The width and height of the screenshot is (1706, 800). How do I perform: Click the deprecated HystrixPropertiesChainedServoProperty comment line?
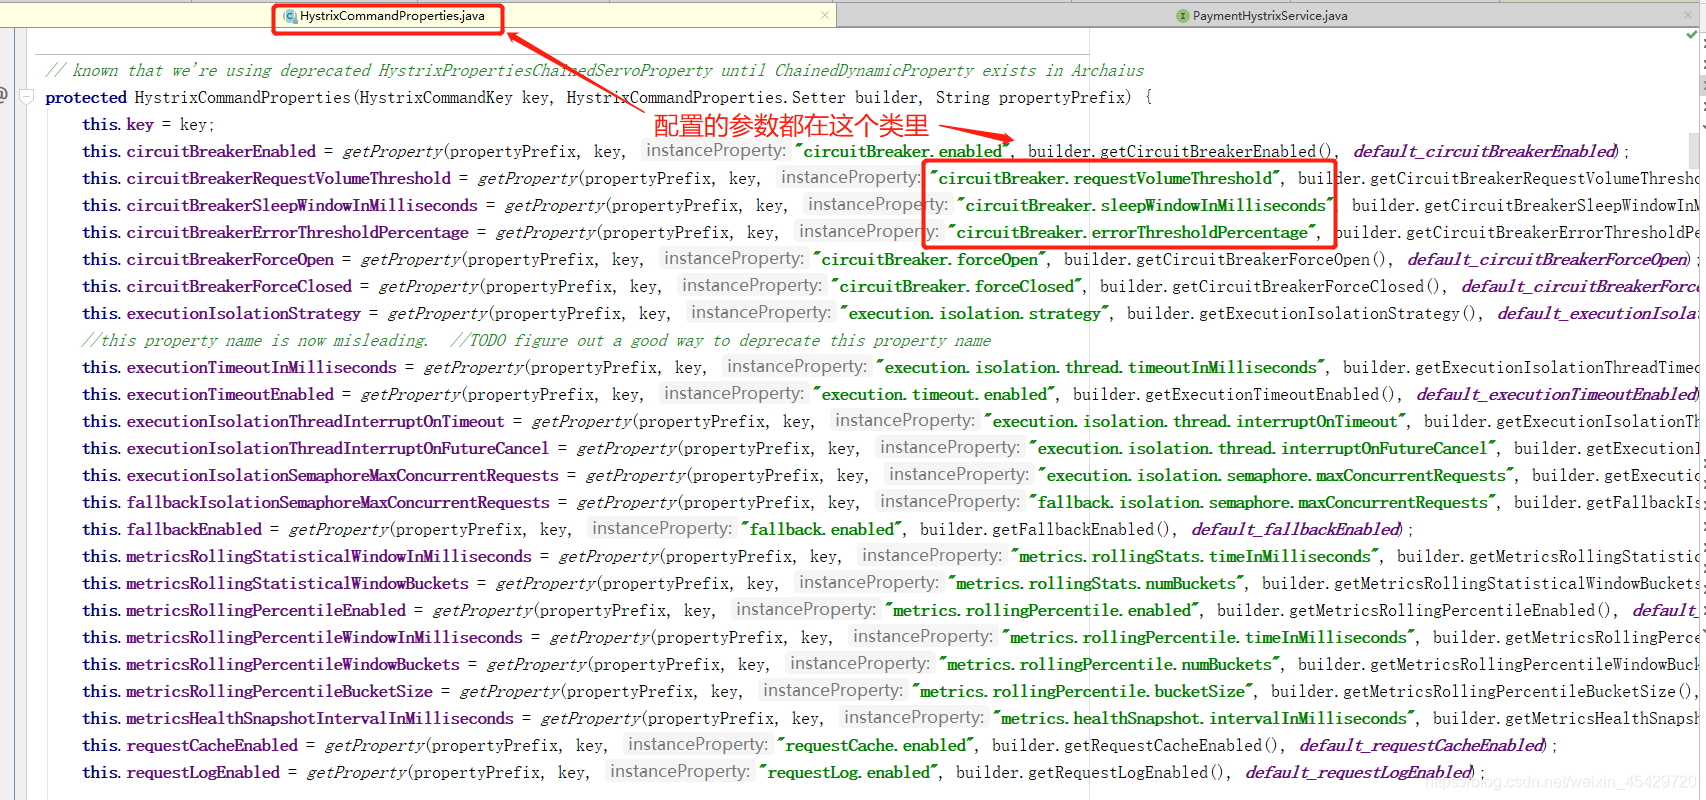594,70
